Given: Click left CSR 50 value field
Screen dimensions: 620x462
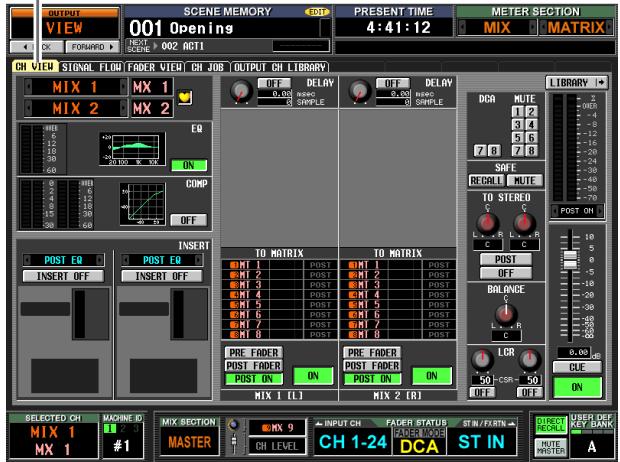Looking at the screenshot, I should coord(482,380).
